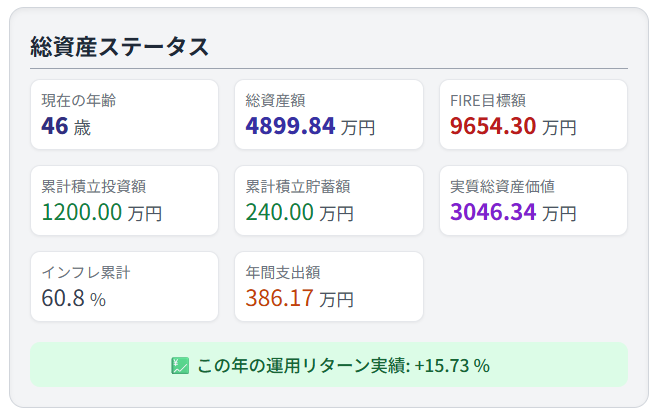Click the red 9654.30 万円 target value
Viewport: 660px width, 420px height.
click(x=513, y=126)
